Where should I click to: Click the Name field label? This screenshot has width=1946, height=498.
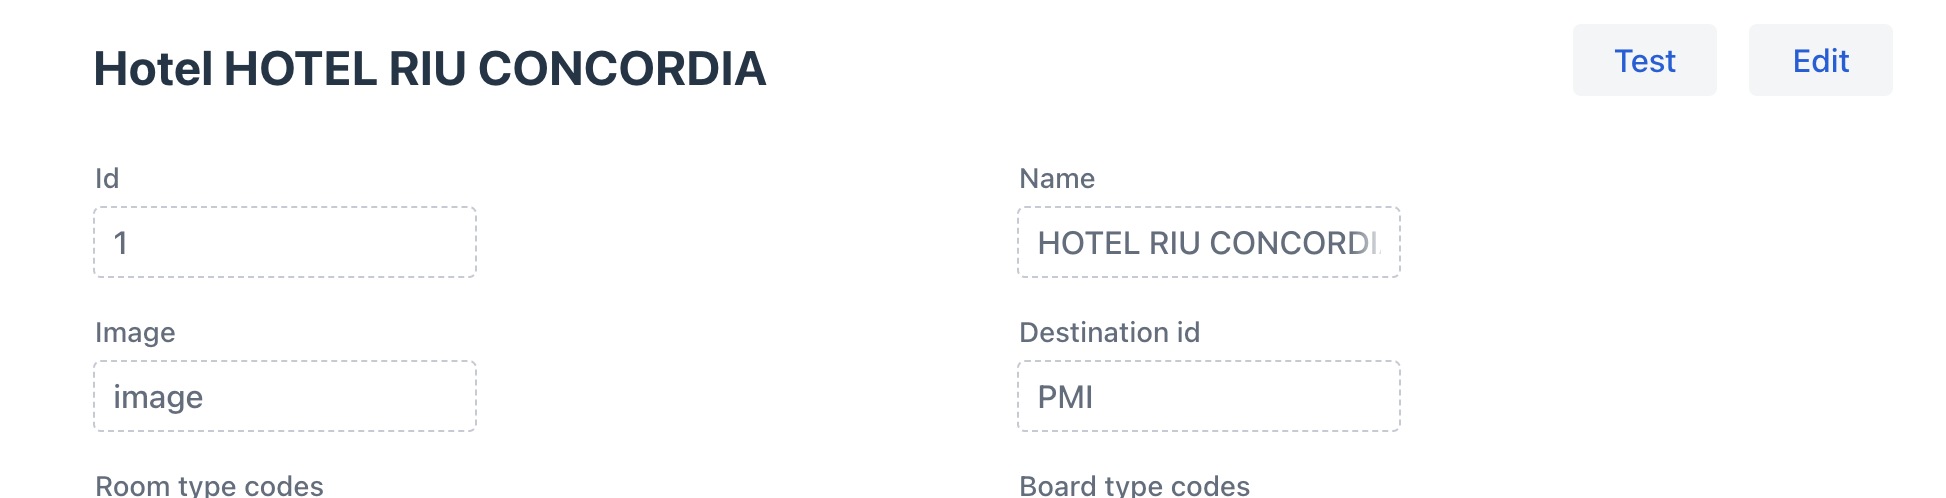(1056, 179)
